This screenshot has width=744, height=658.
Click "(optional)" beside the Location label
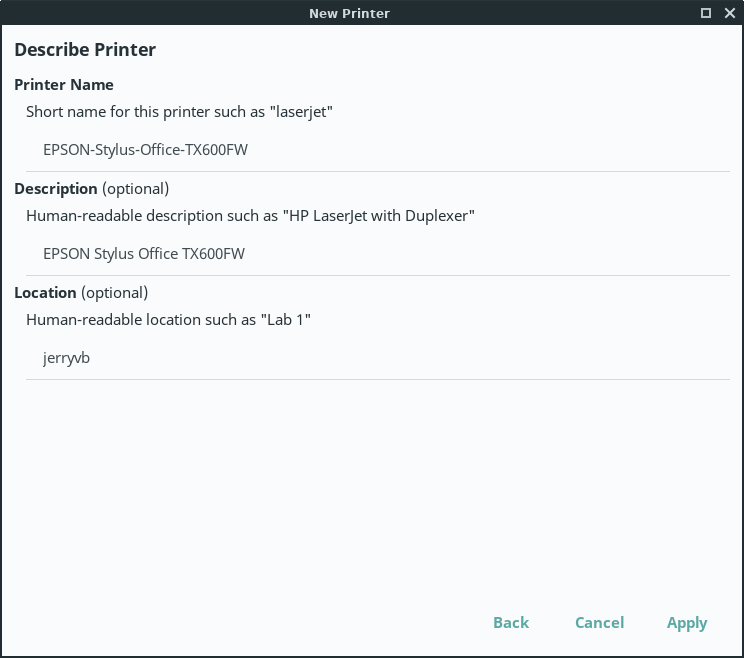tap(114, 293)
